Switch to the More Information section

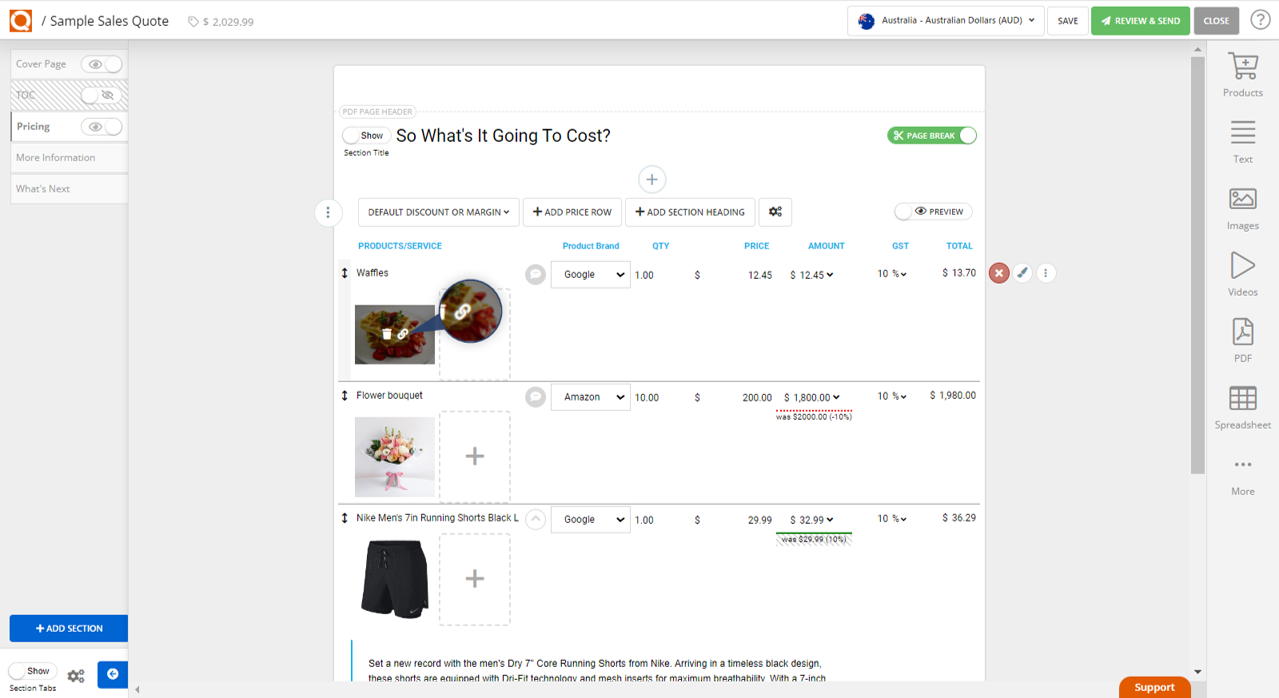[x=68, y=157]
